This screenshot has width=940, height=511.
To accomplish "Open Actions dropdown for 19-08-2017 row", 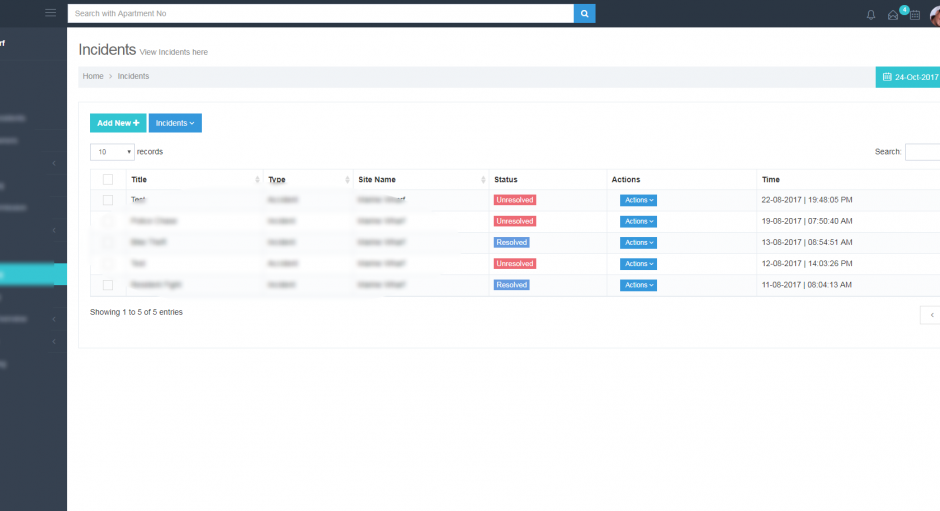I will tap(638, 221).
